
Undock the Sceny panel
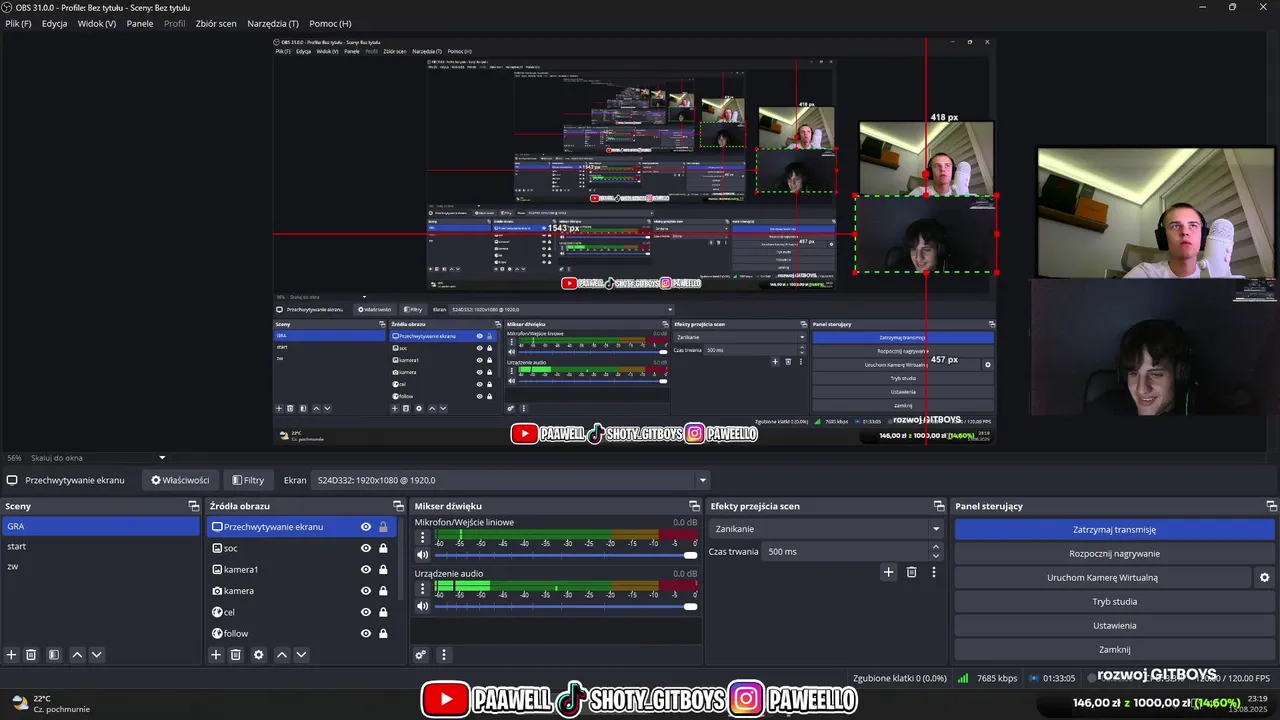coord(194,506)
